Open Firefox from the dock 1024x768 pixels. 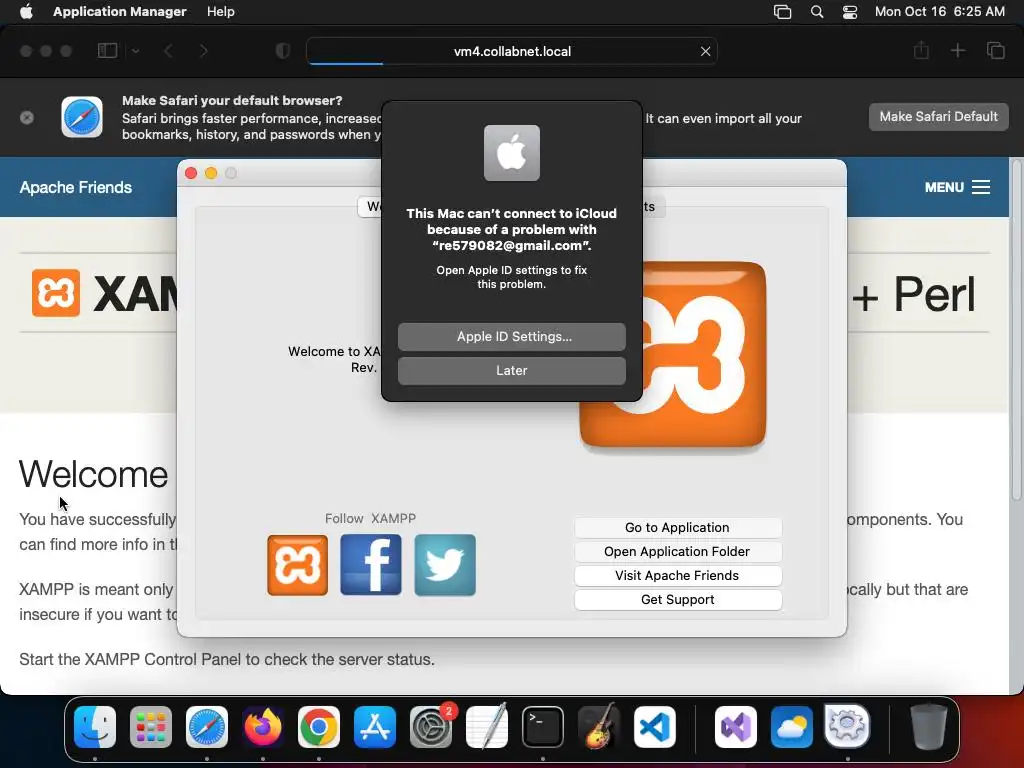tap(263, 727)
